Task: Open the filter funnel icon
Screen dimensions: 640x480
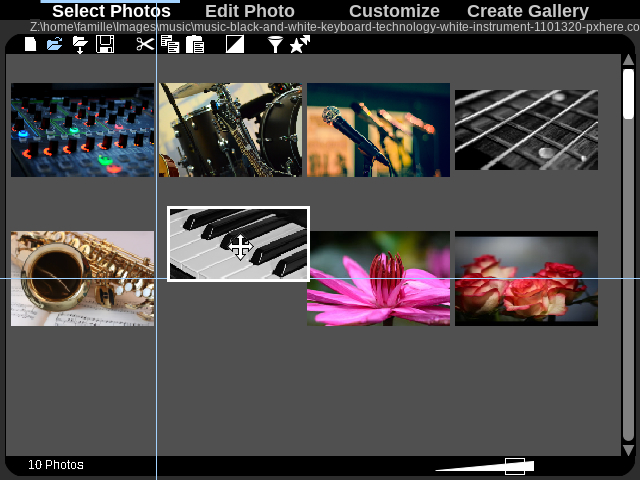Action: (x=275, y=44)
